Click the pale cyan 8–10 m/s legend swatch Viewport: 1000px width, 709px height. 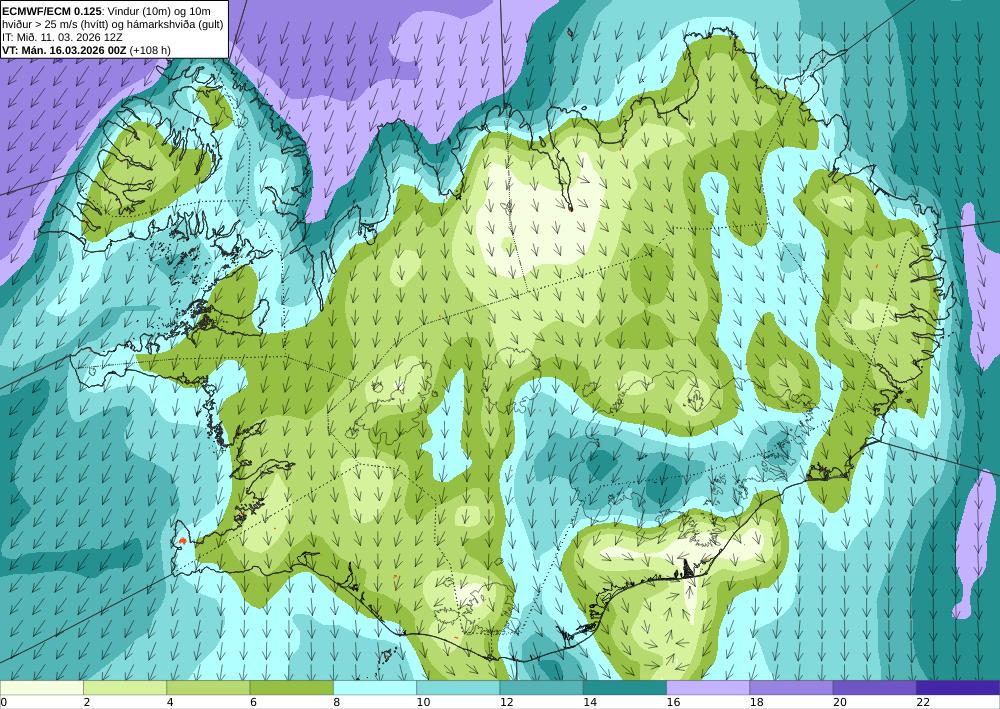click(375, 688)
